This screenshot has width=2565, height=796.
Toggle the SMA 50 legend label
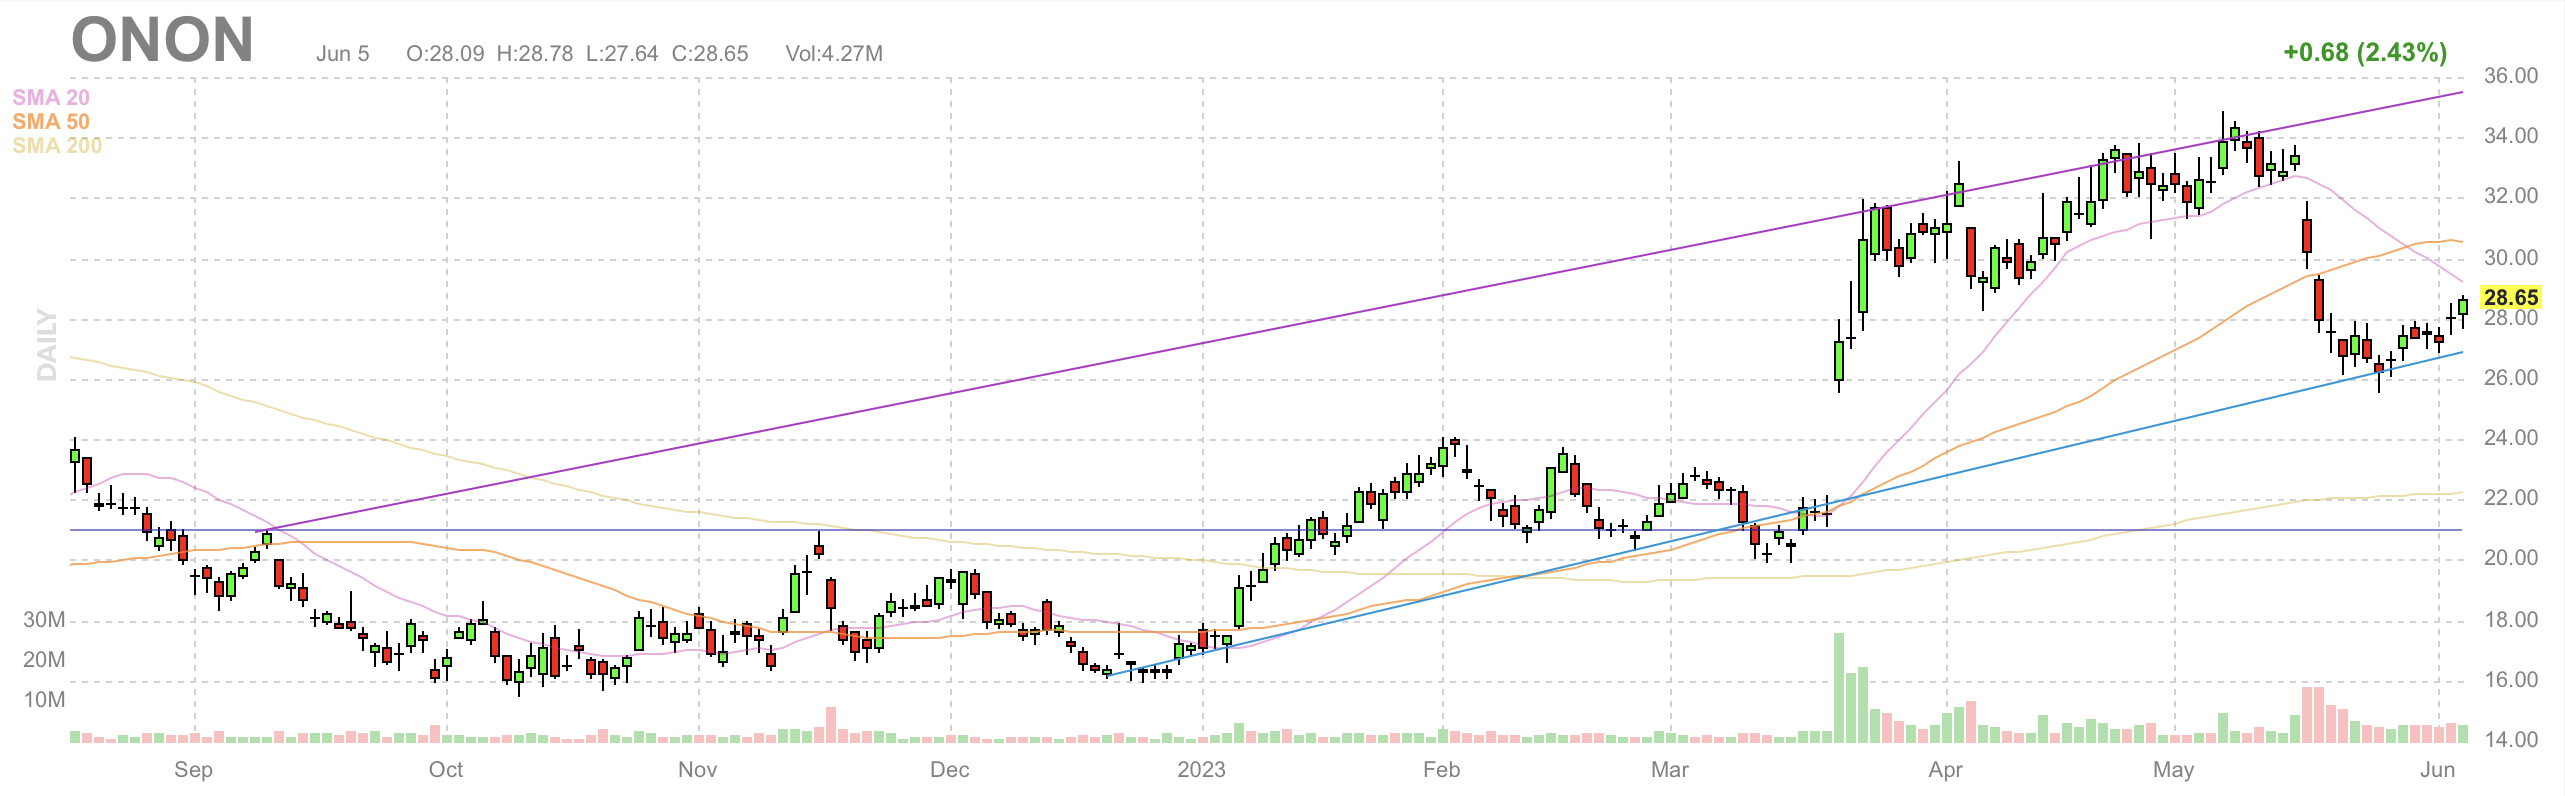tap(50, 121)
